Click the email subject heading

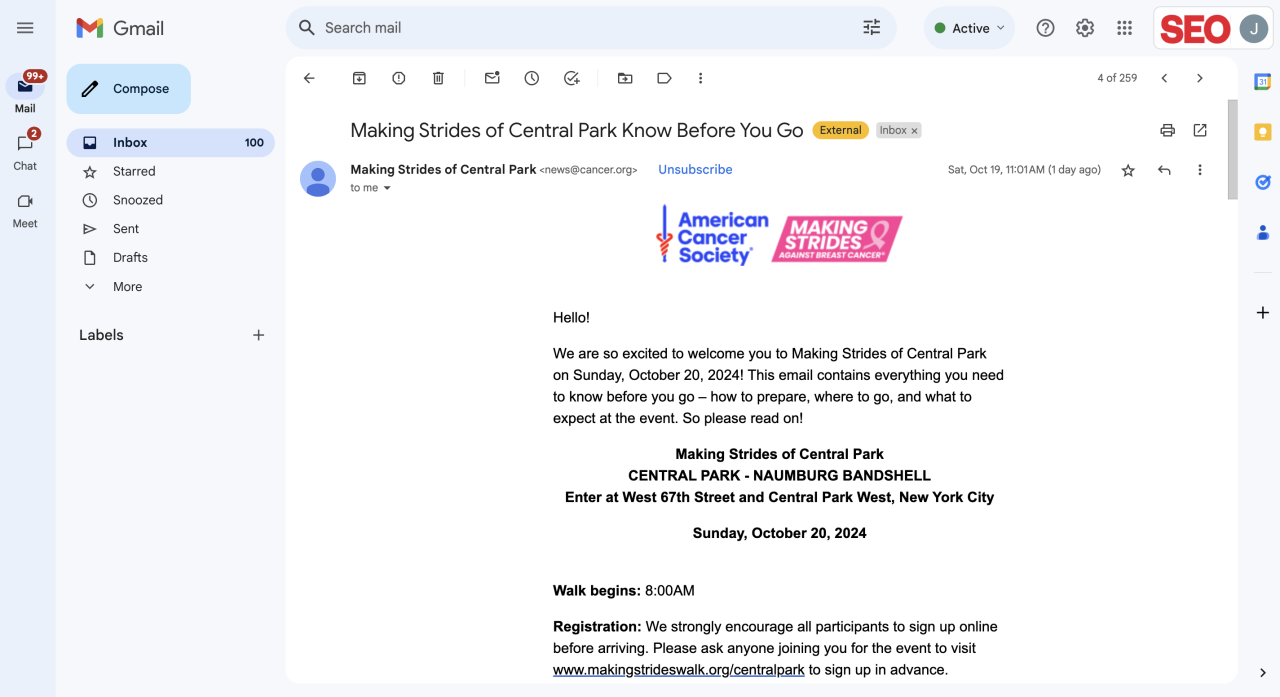[x=577, y=130]
